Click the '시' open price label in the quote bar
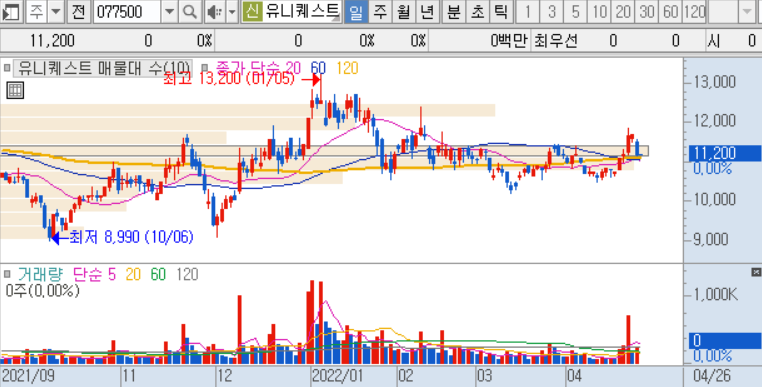762x387 pixels. [713, 41]
